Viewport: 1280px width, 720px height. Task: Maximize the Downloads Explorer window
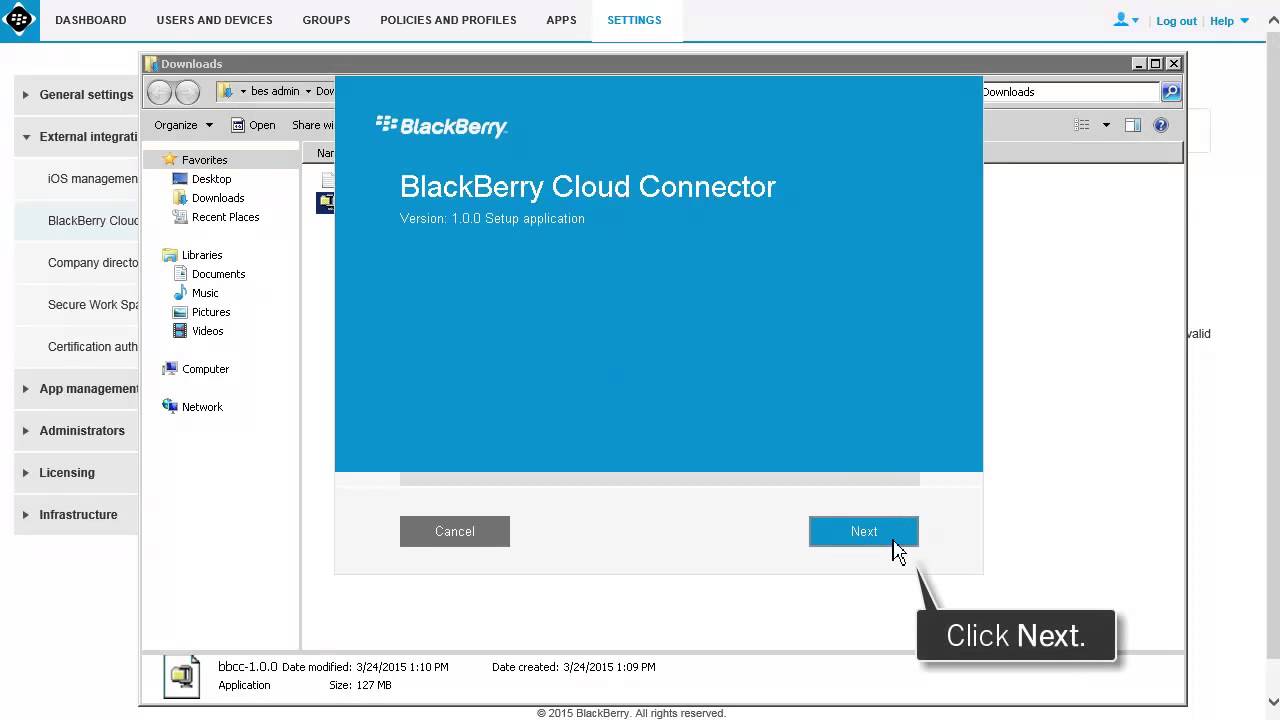click(1155, 63)
